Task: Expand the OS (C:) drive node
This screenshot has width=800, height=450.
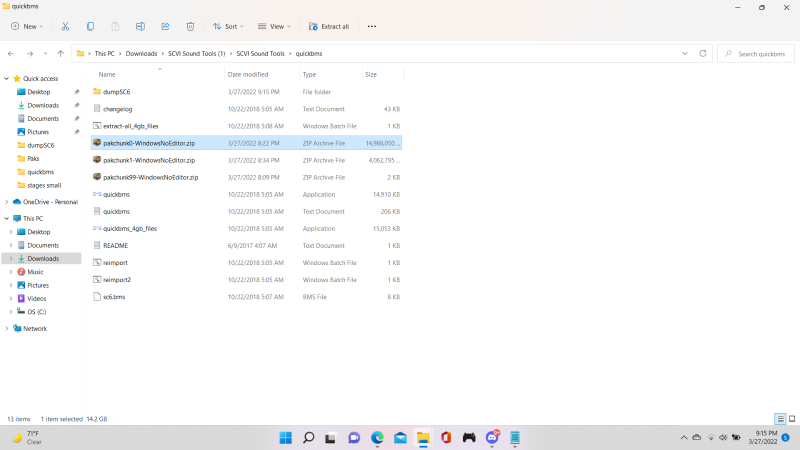Action: click(11, 312)
